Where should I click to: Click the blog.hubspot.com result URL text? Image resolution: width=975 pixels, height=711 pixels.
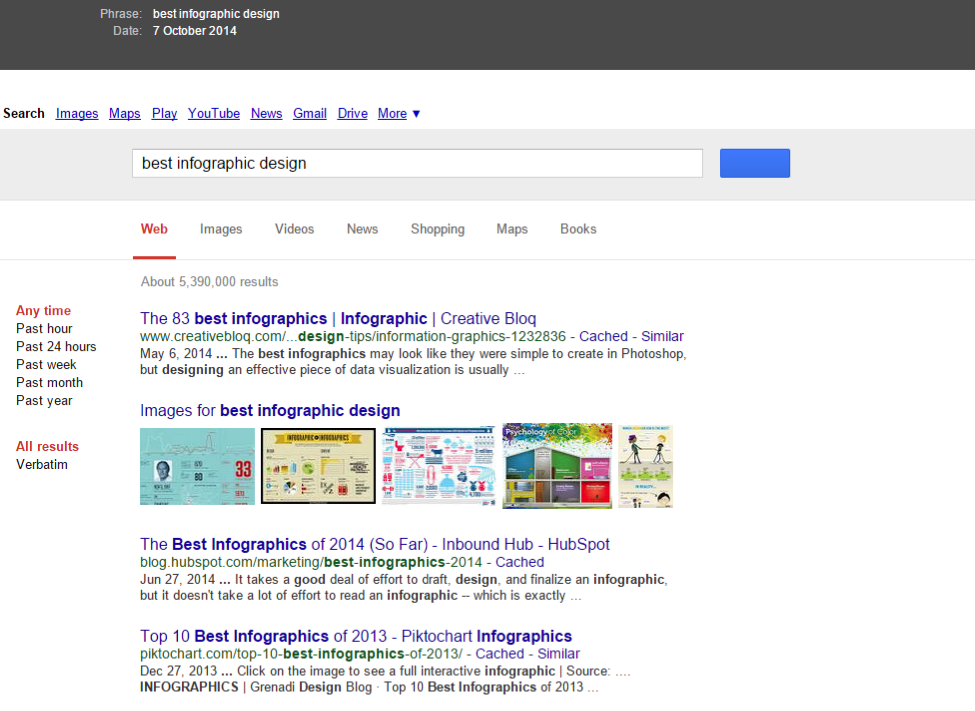311,562
